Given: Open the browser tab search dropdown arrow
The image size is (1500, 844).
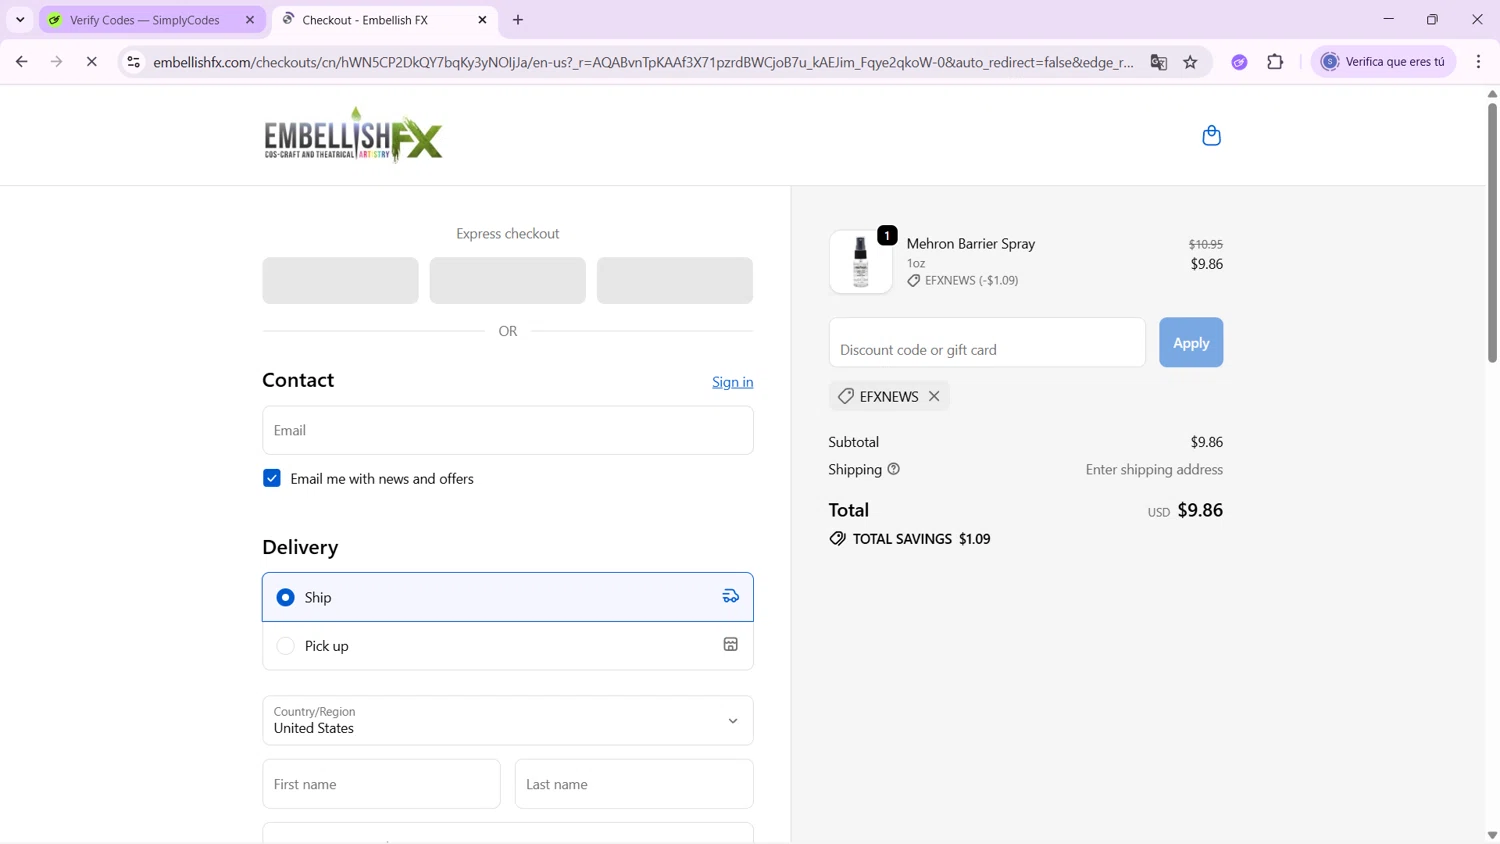Looking at the screenshot, I should 20,19.
